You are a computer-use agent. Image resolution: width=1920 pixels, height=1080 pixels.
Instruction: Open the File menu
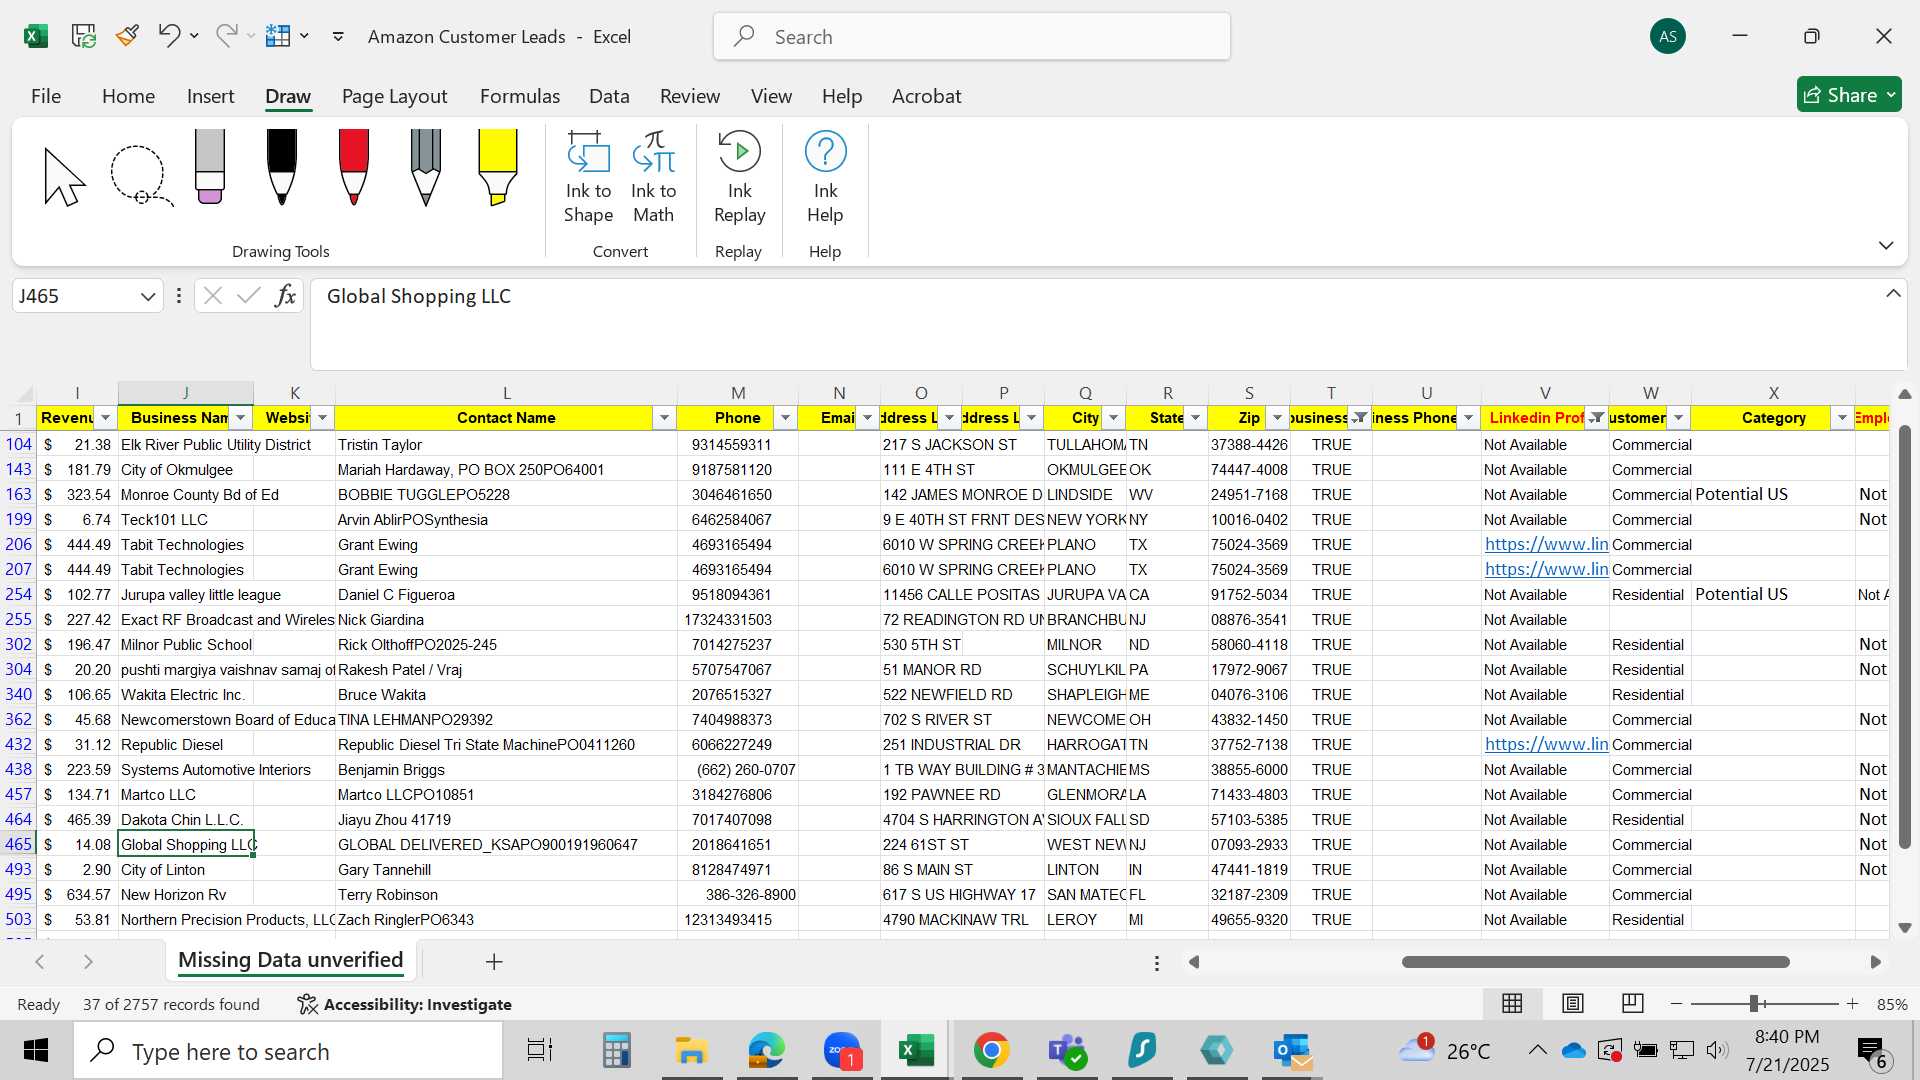(x=46, y=96)
